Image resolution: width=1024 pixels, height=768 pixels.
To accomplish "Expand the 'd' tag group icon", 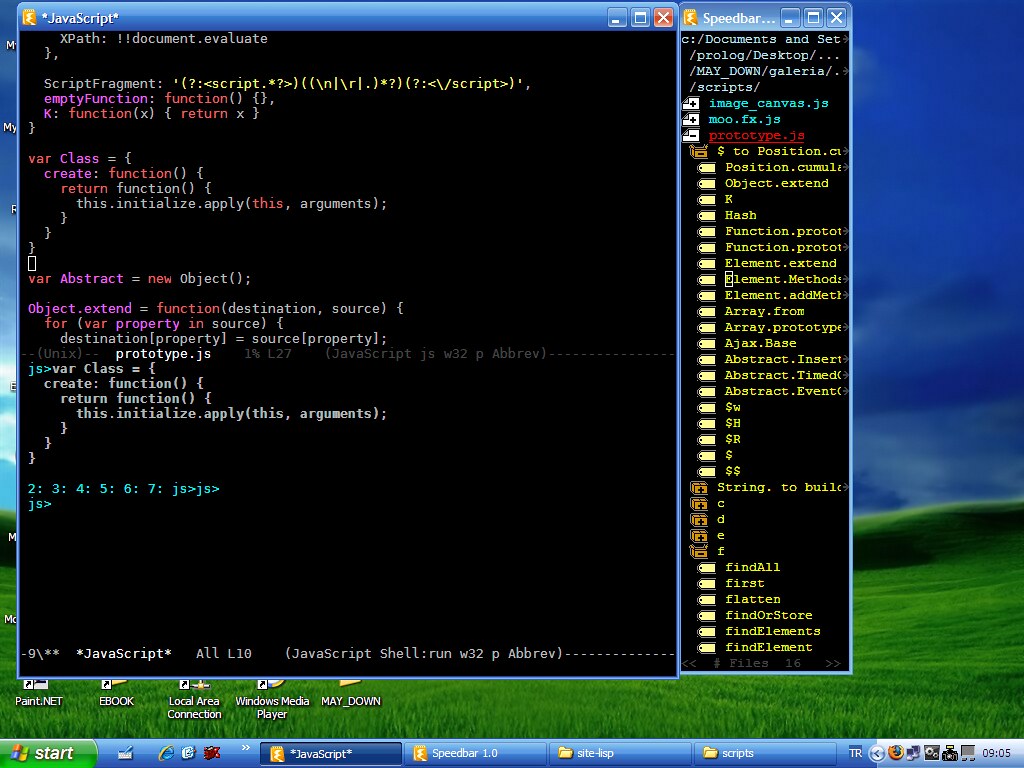I will 699,519.
